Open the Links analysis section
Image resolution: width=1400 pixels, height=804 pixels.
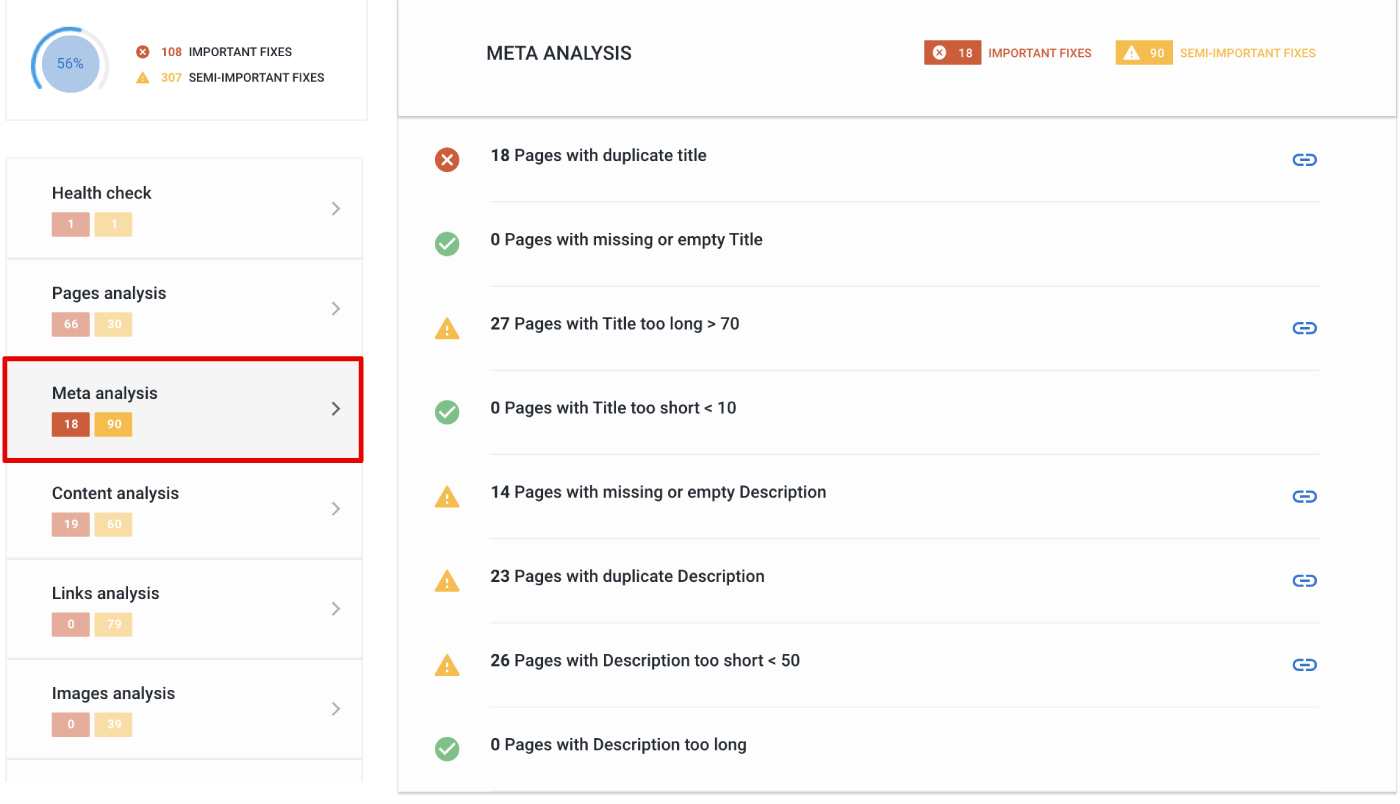(x=184, y=609)
